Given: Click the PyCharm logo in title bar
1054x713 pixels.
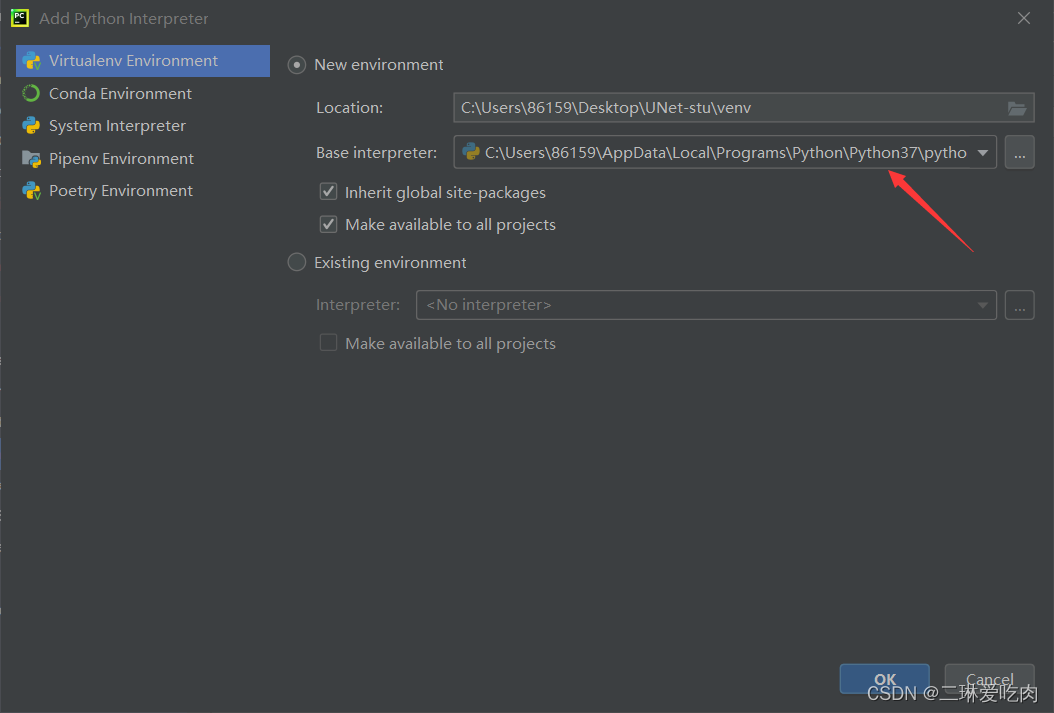Looking at the screenshot, I should 20,18.
